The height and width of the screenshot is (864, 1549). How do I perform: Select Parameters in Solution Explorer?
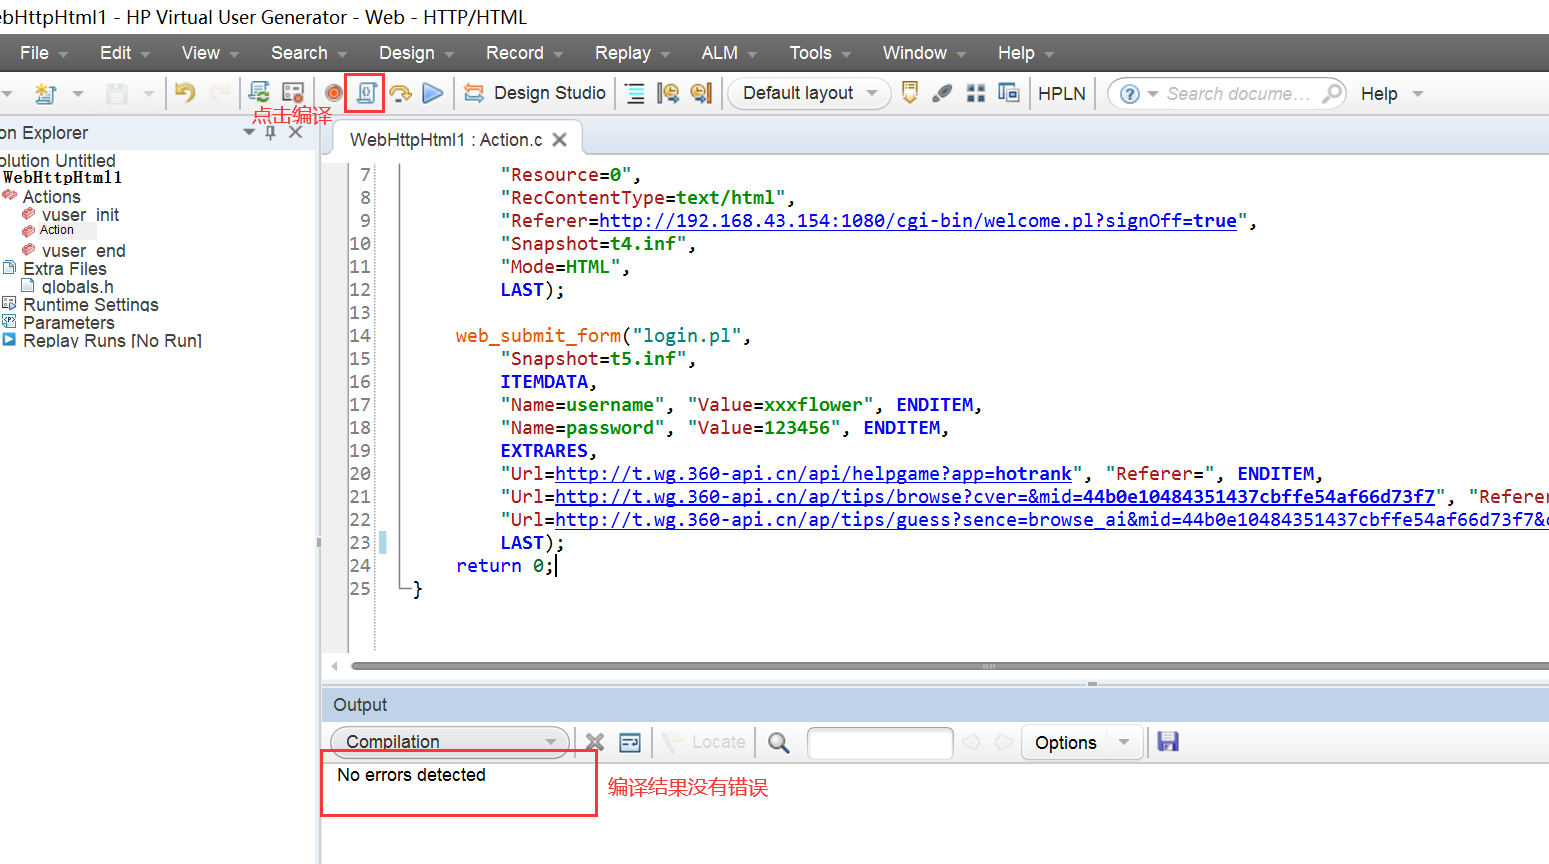tap(69, 323)
